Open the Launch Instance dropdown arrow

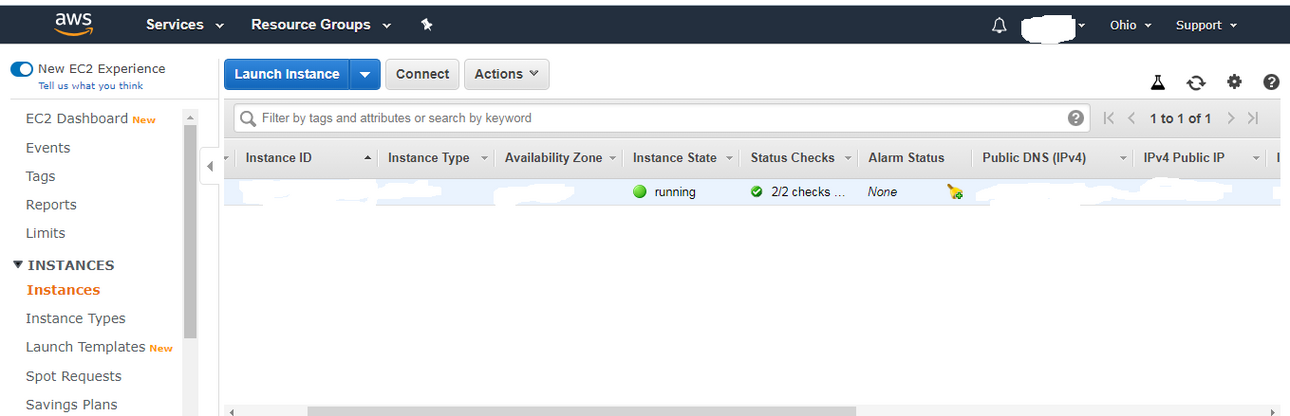(365, 74)
